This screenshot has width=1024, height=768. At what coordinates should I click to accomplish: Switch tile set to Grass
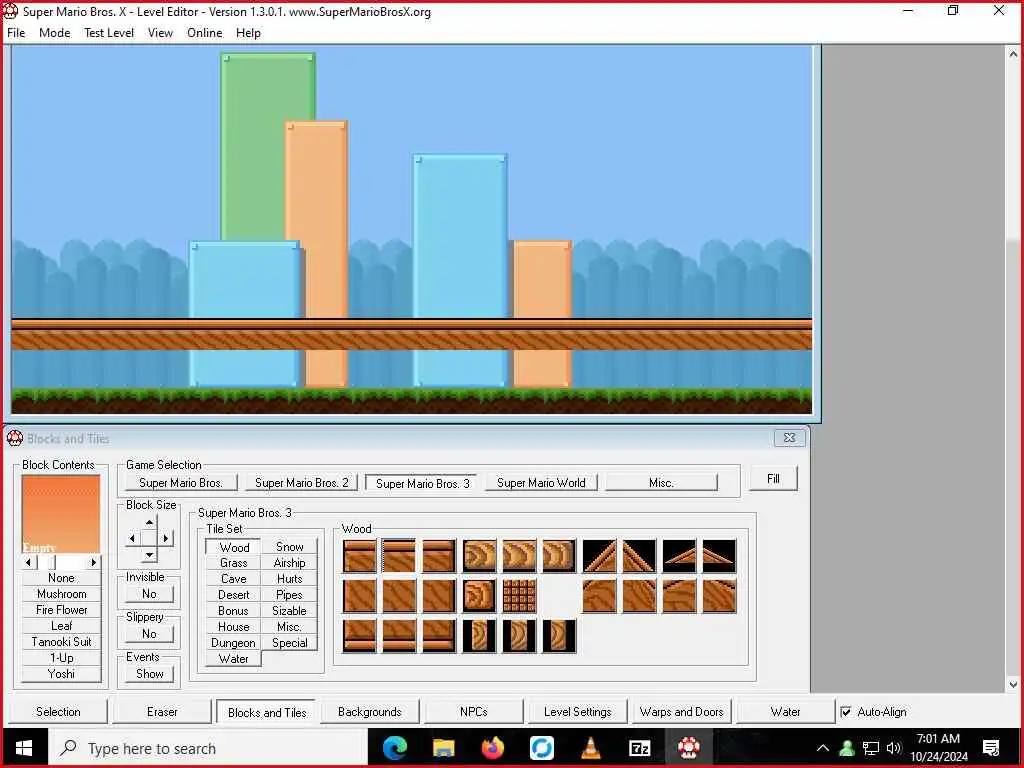233,563
